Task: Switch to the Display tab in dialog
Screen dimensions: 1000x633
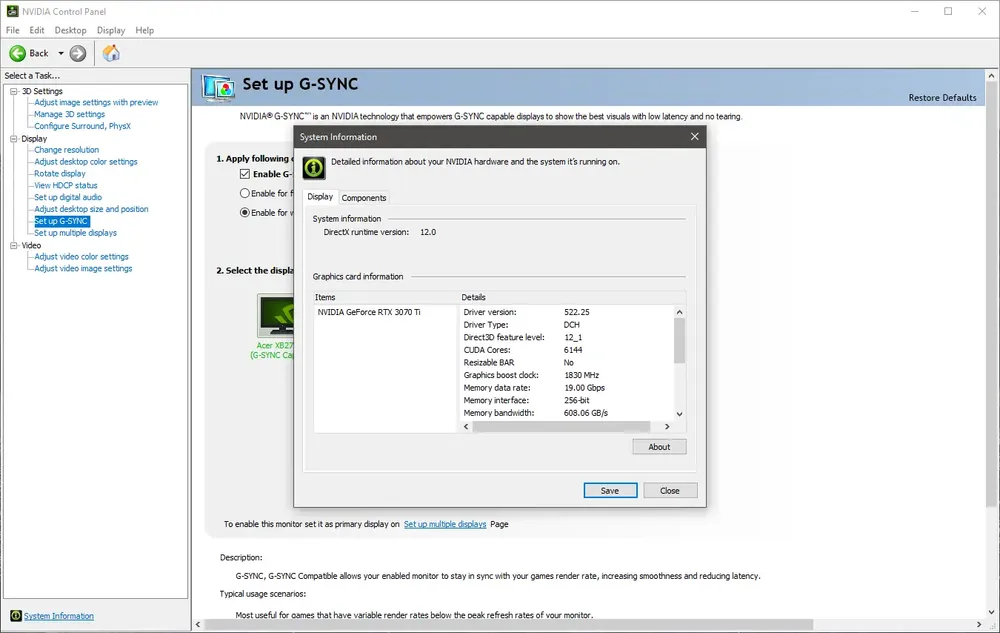Action: [x=320, y=196]
